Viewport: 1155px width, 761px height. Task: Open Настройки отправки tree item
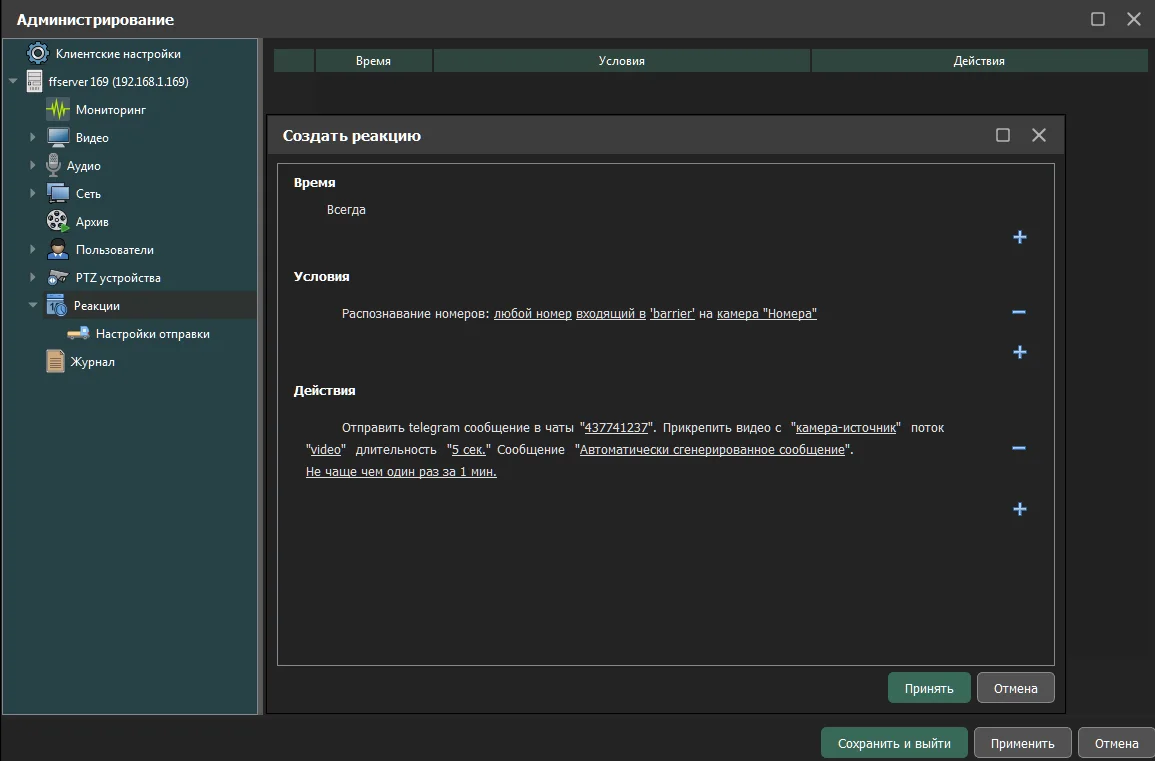(x=152, y=334)
